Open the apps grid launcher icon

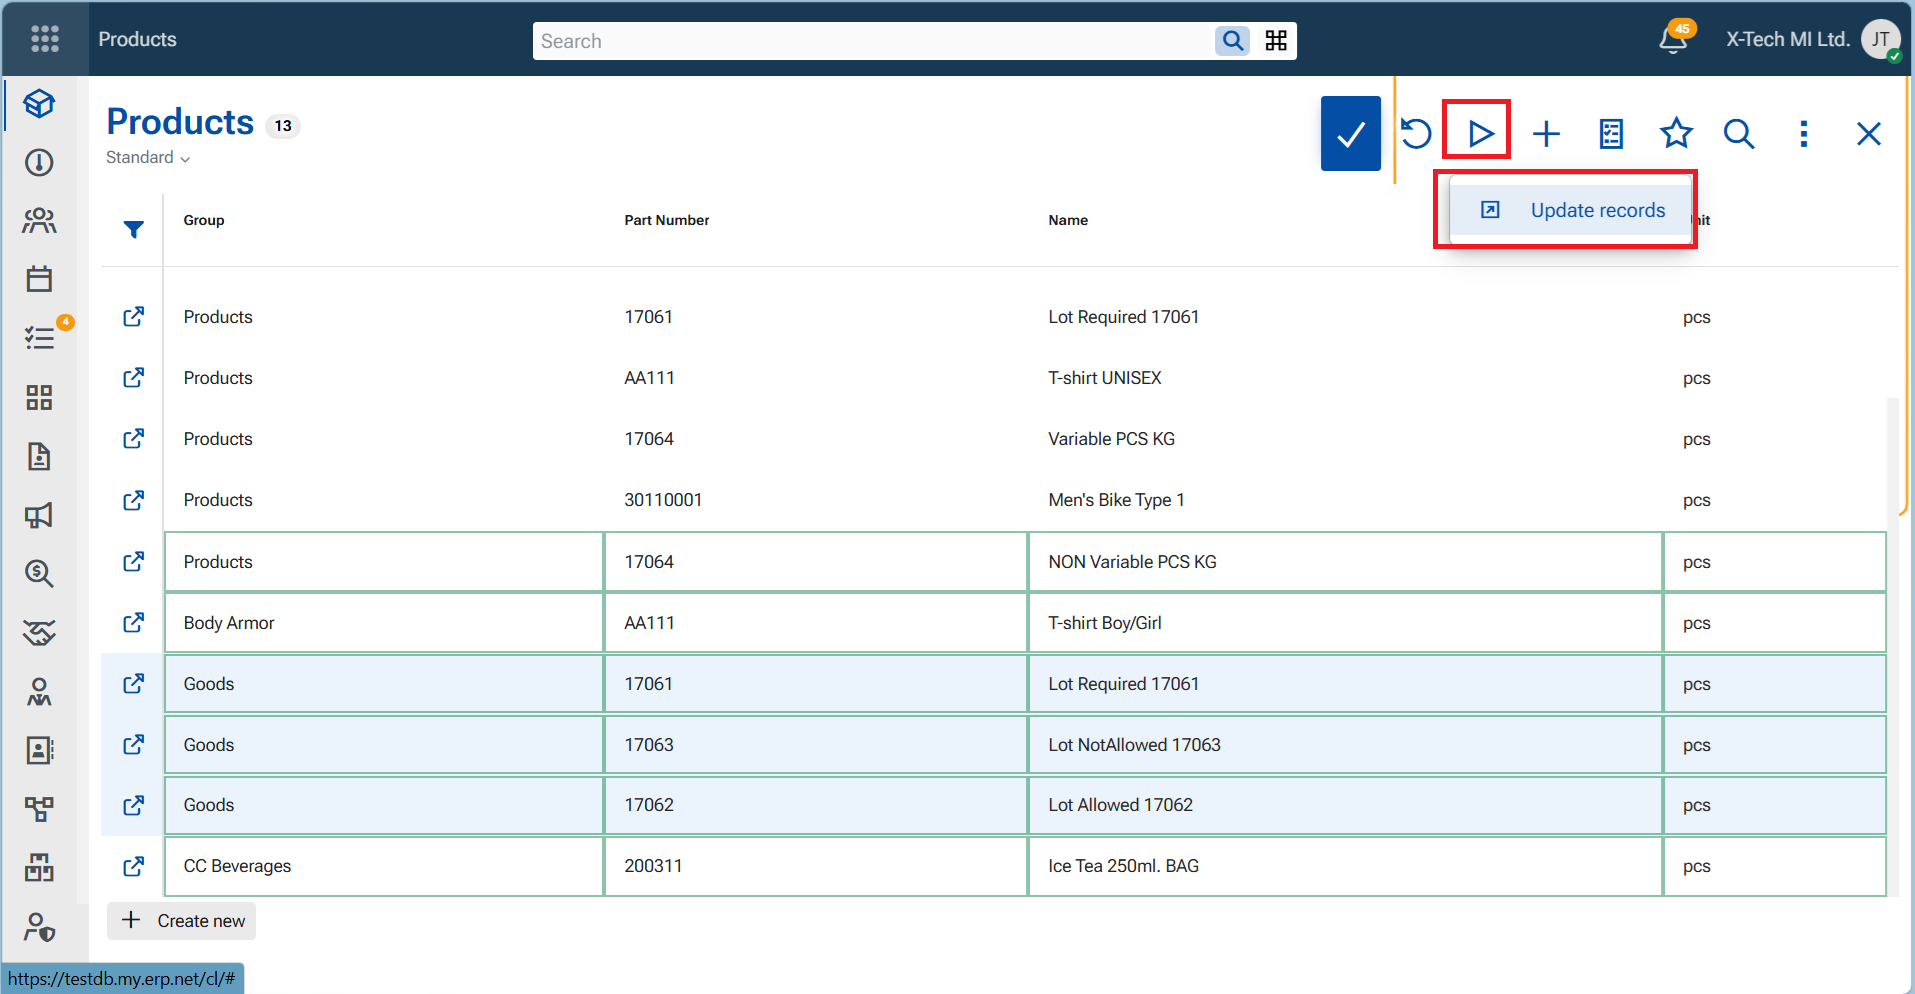click(x=45, y=39)
